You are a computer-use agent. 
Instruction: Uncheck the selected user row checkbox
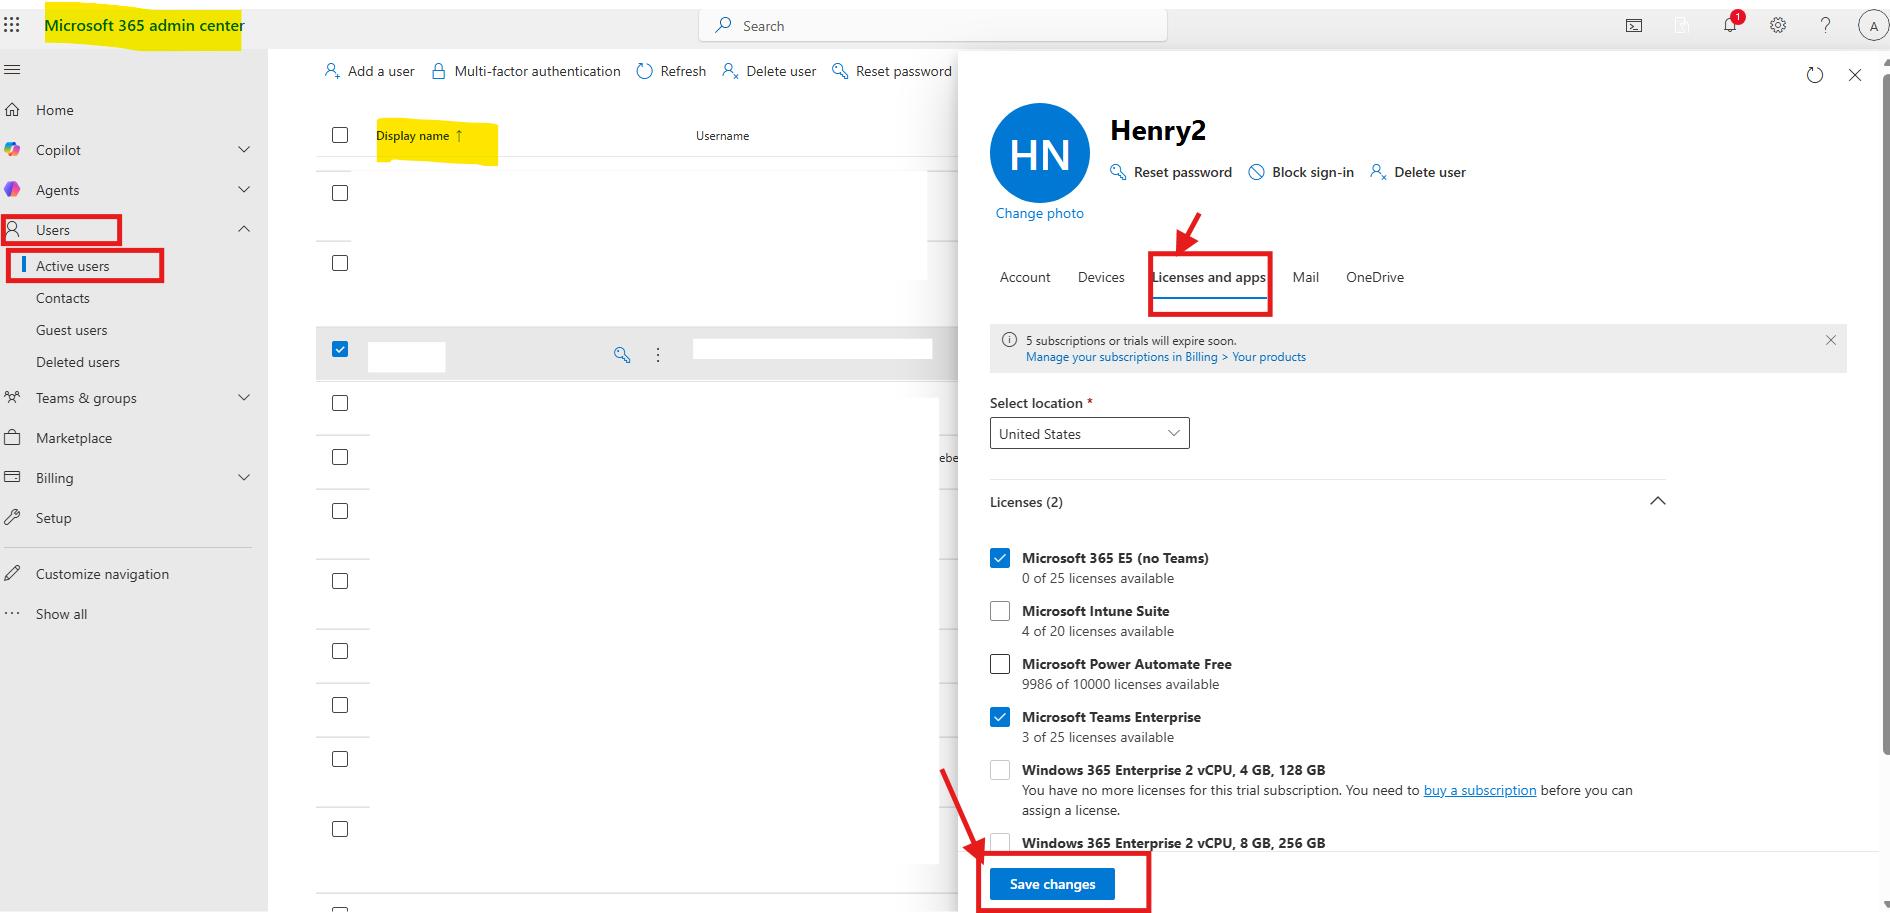[x=340, y=349]
